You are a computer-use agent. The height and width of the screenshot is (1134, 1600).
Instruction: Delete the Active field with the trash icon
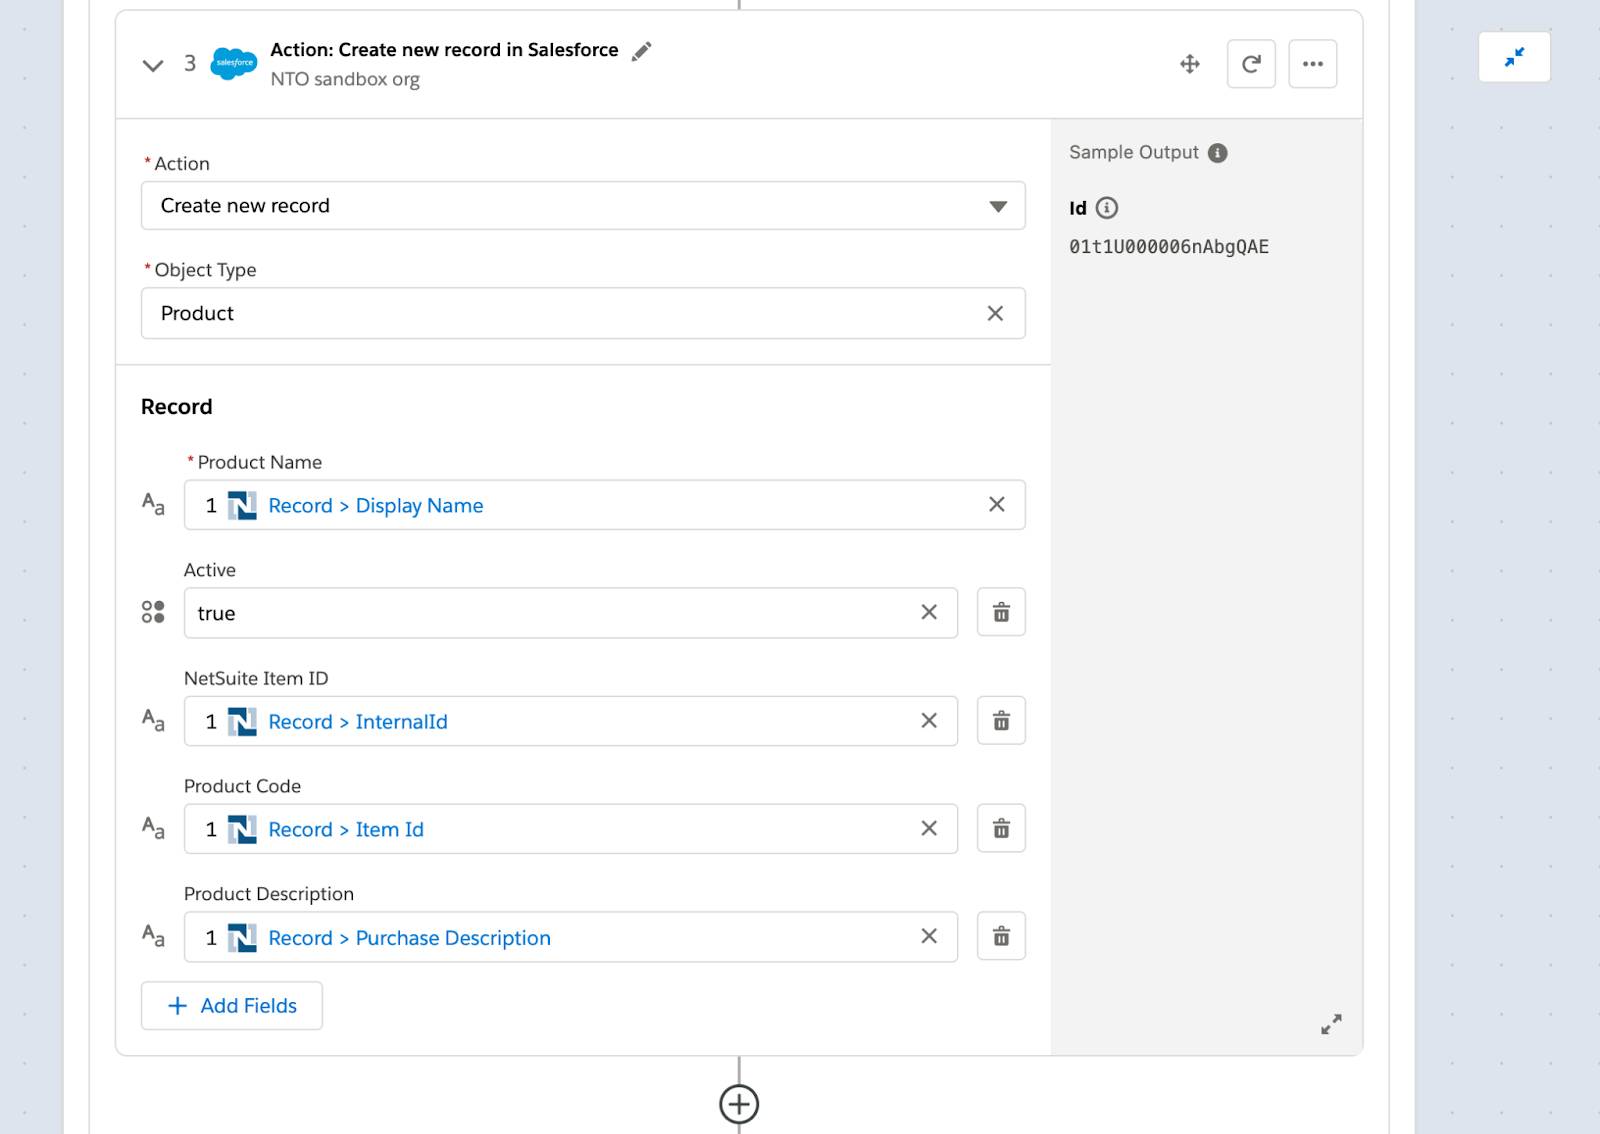pyautogui.click(x=1000, y=612)
